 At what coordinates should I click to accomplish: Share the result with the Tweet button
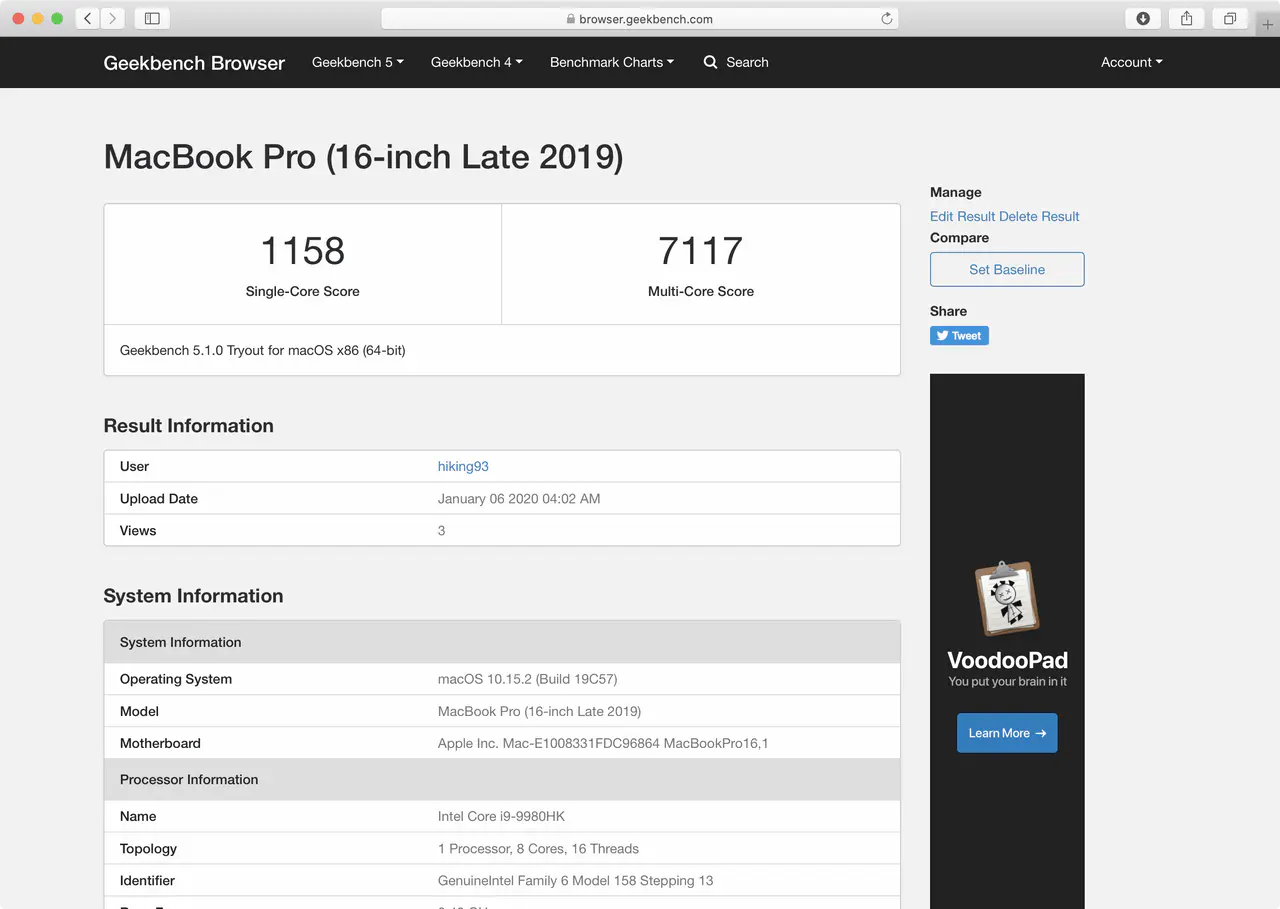point(959,336)
